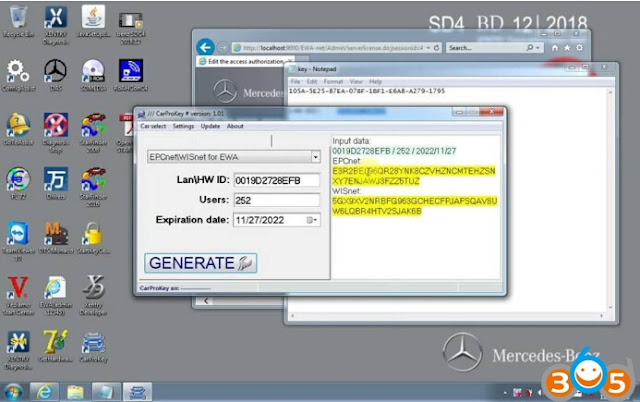640x402 pixels.
Task: Click the highlighted EPCnet key text
Action: coord(414,176)
